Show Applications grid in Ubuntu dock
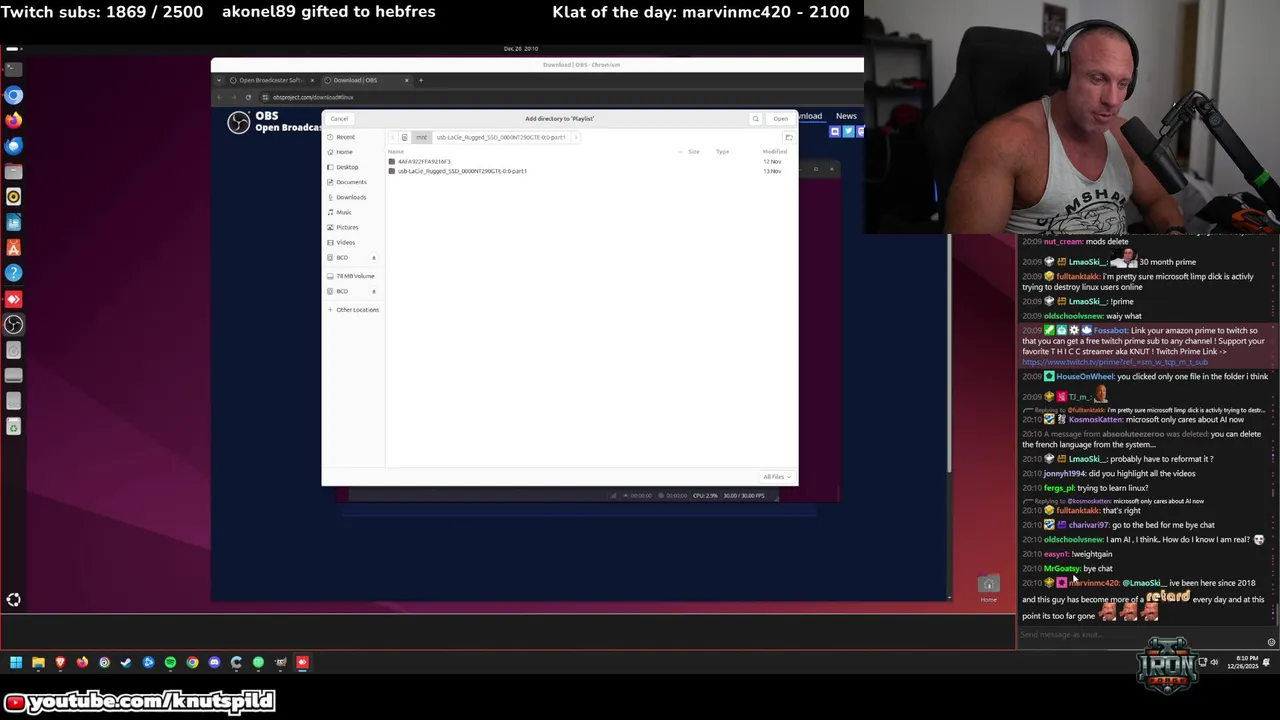This screenshot has width=1280, height=720. pyautogui.click(x=13, y=600)
